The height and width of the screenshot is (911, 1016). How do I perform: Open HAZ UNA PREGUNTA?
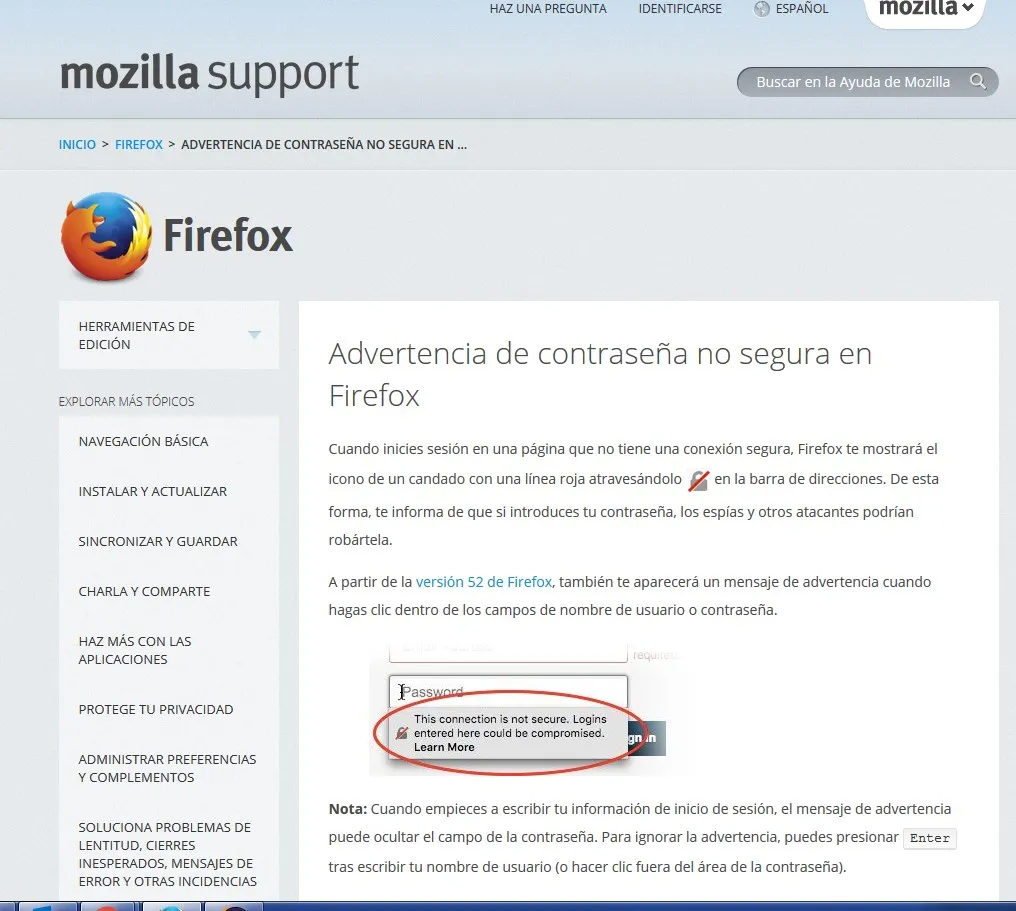point(548,8)
